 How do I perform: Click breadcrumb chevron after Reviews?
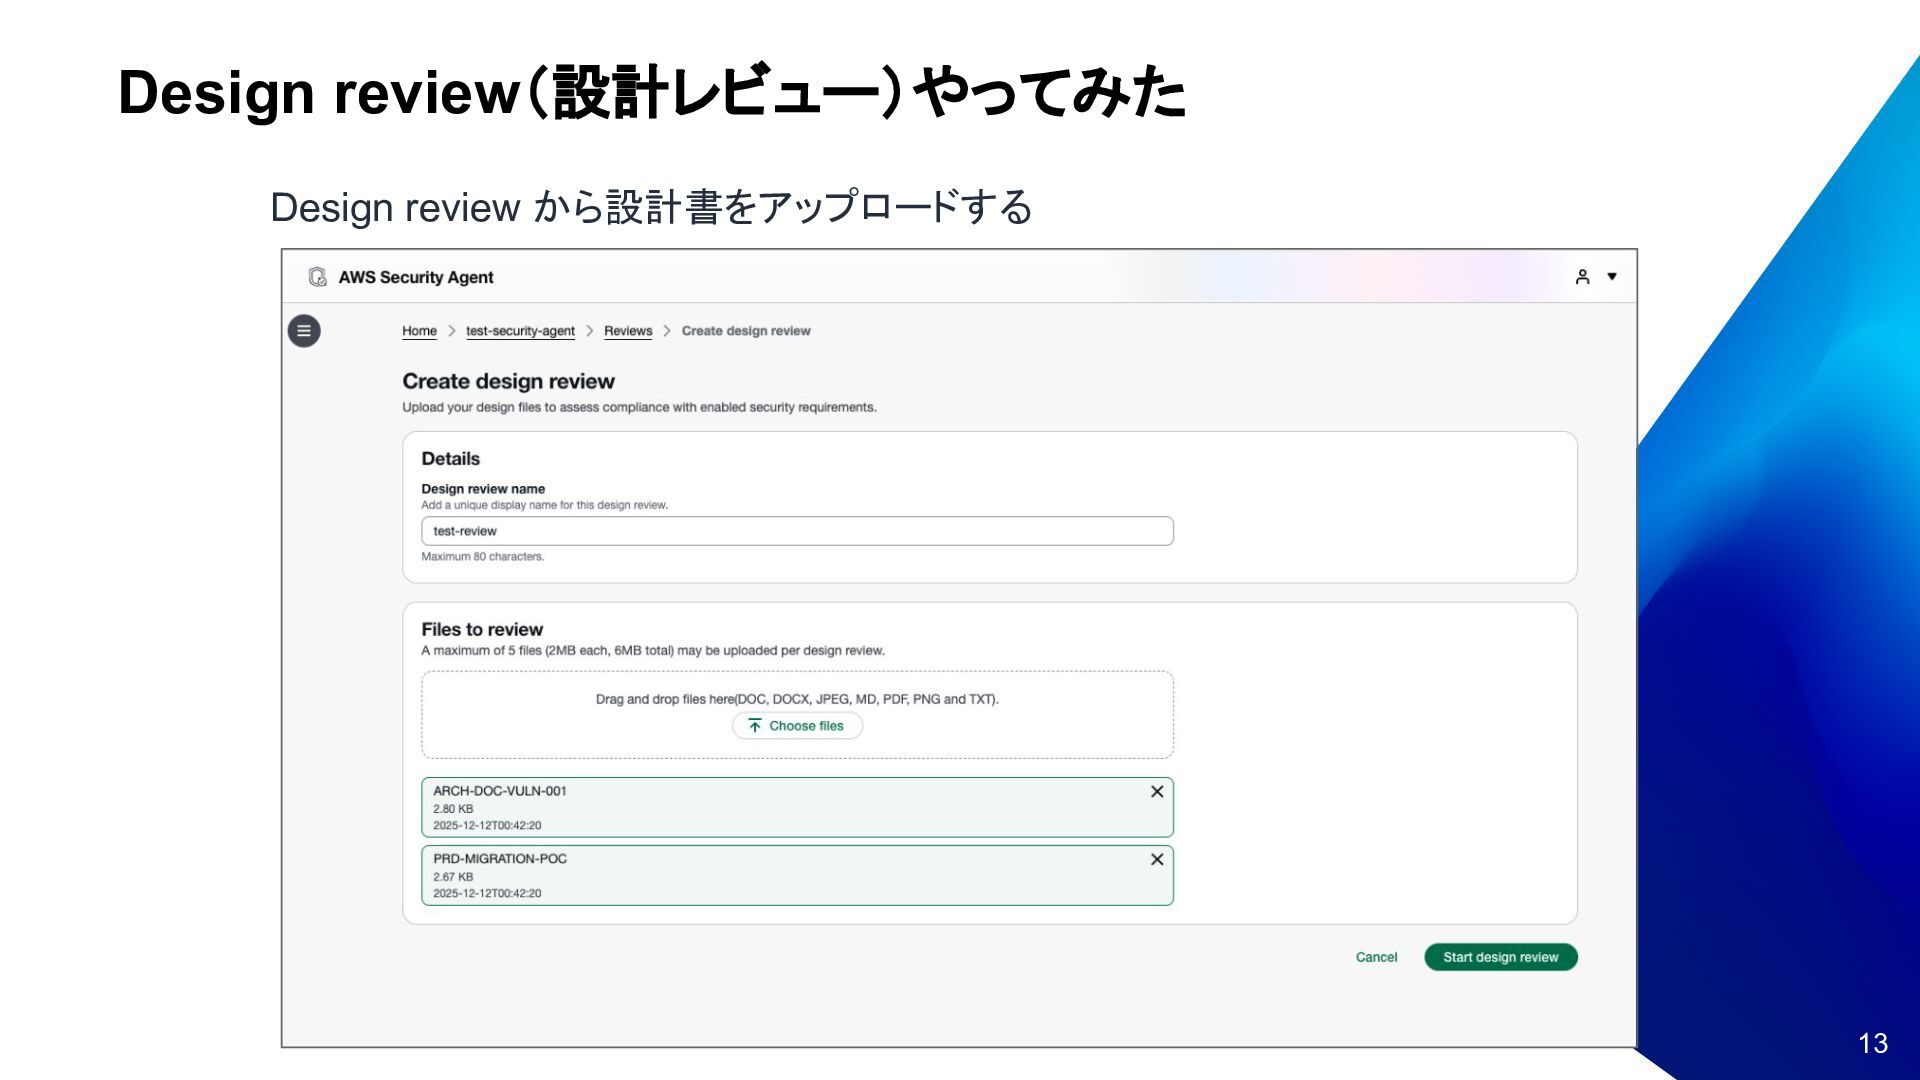667,331
